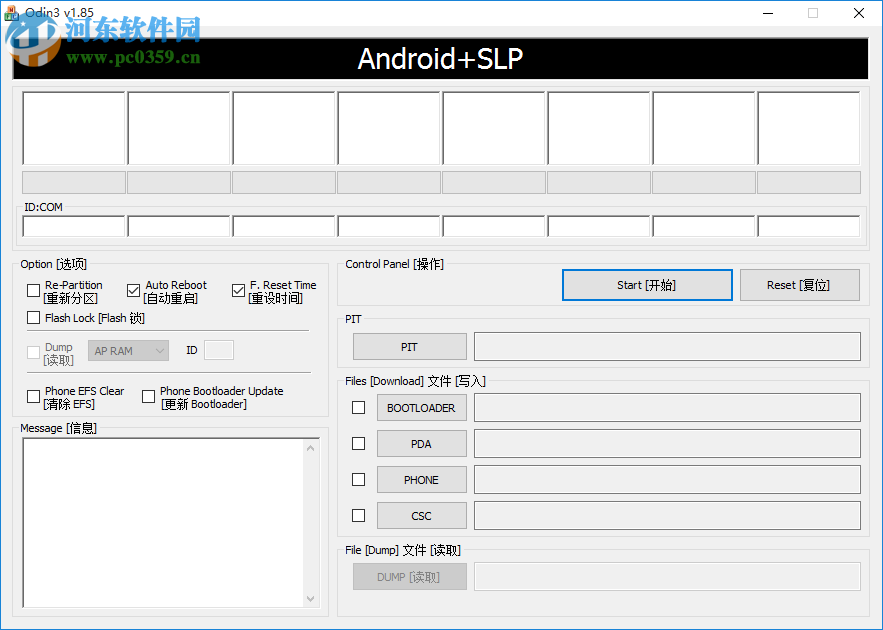The height and width of the screenshot is (630, 883).
Task: Check the box next to PDA
Action: click(x=358, y=443)
